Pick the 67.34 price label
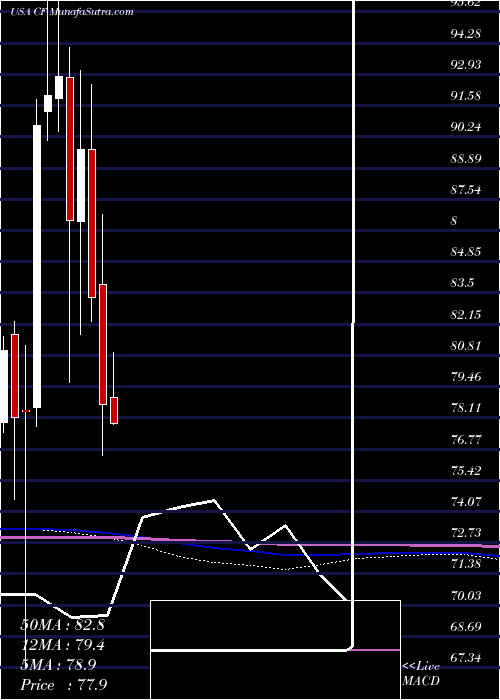Image resolution: width=500 pixels, height=700 pixels. tap(465, 658)
